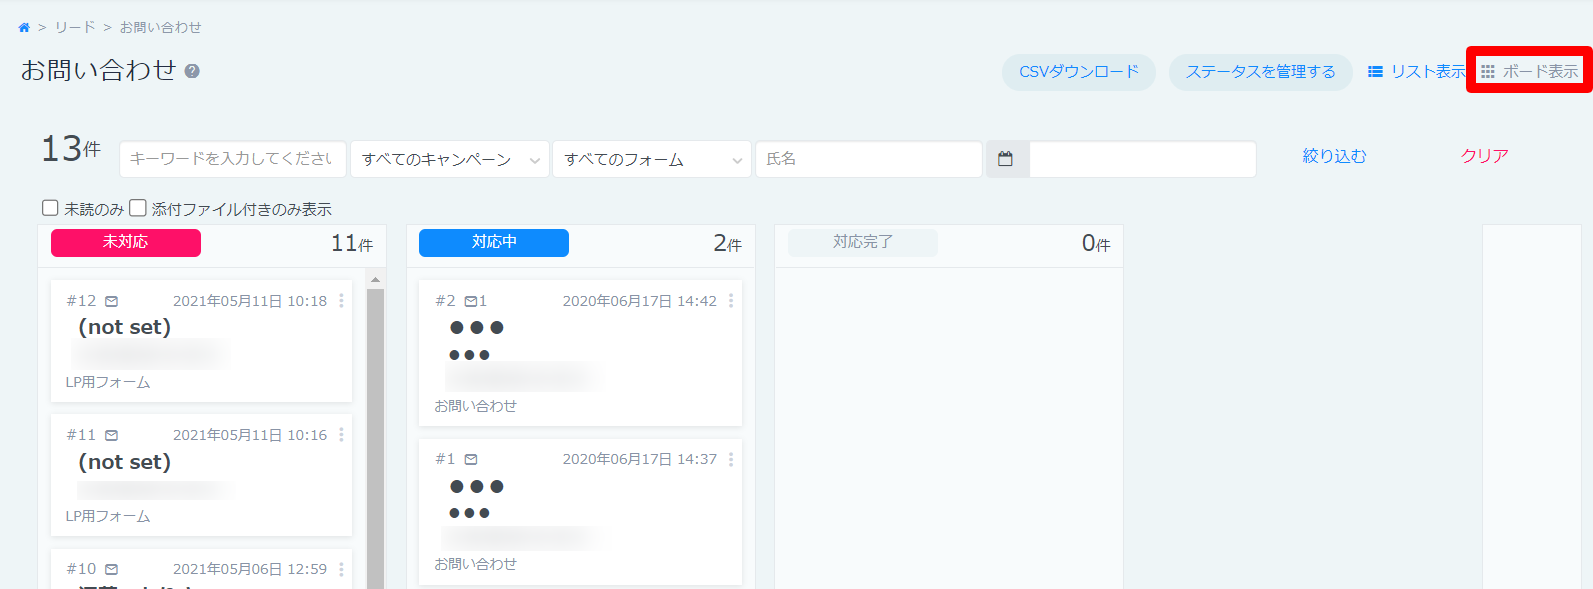Open the kebab menu on card #10
1593x589 pixels.
pos(341,569)
